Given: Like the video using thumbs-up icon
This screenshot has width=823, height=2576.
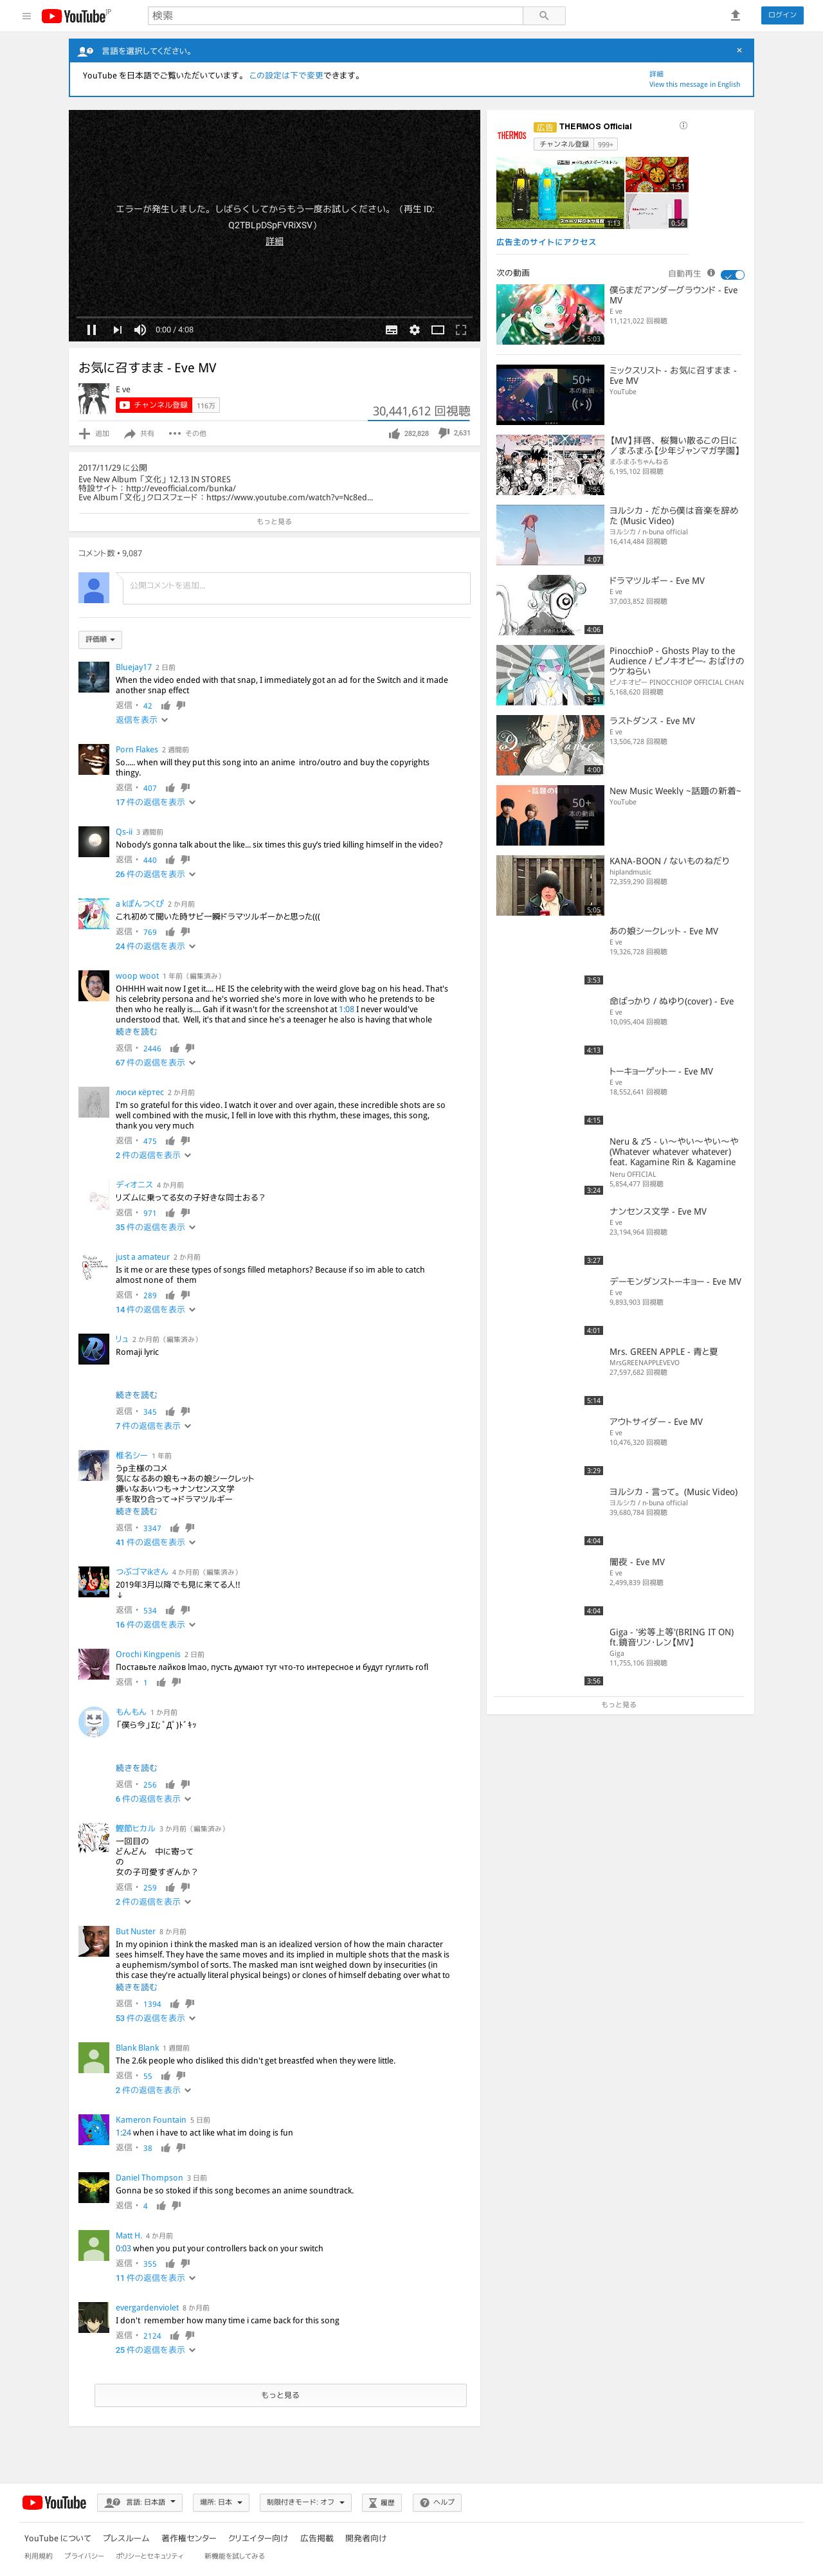Looking at the screenshot, I should pyautogui.click(x=394, y=434).
